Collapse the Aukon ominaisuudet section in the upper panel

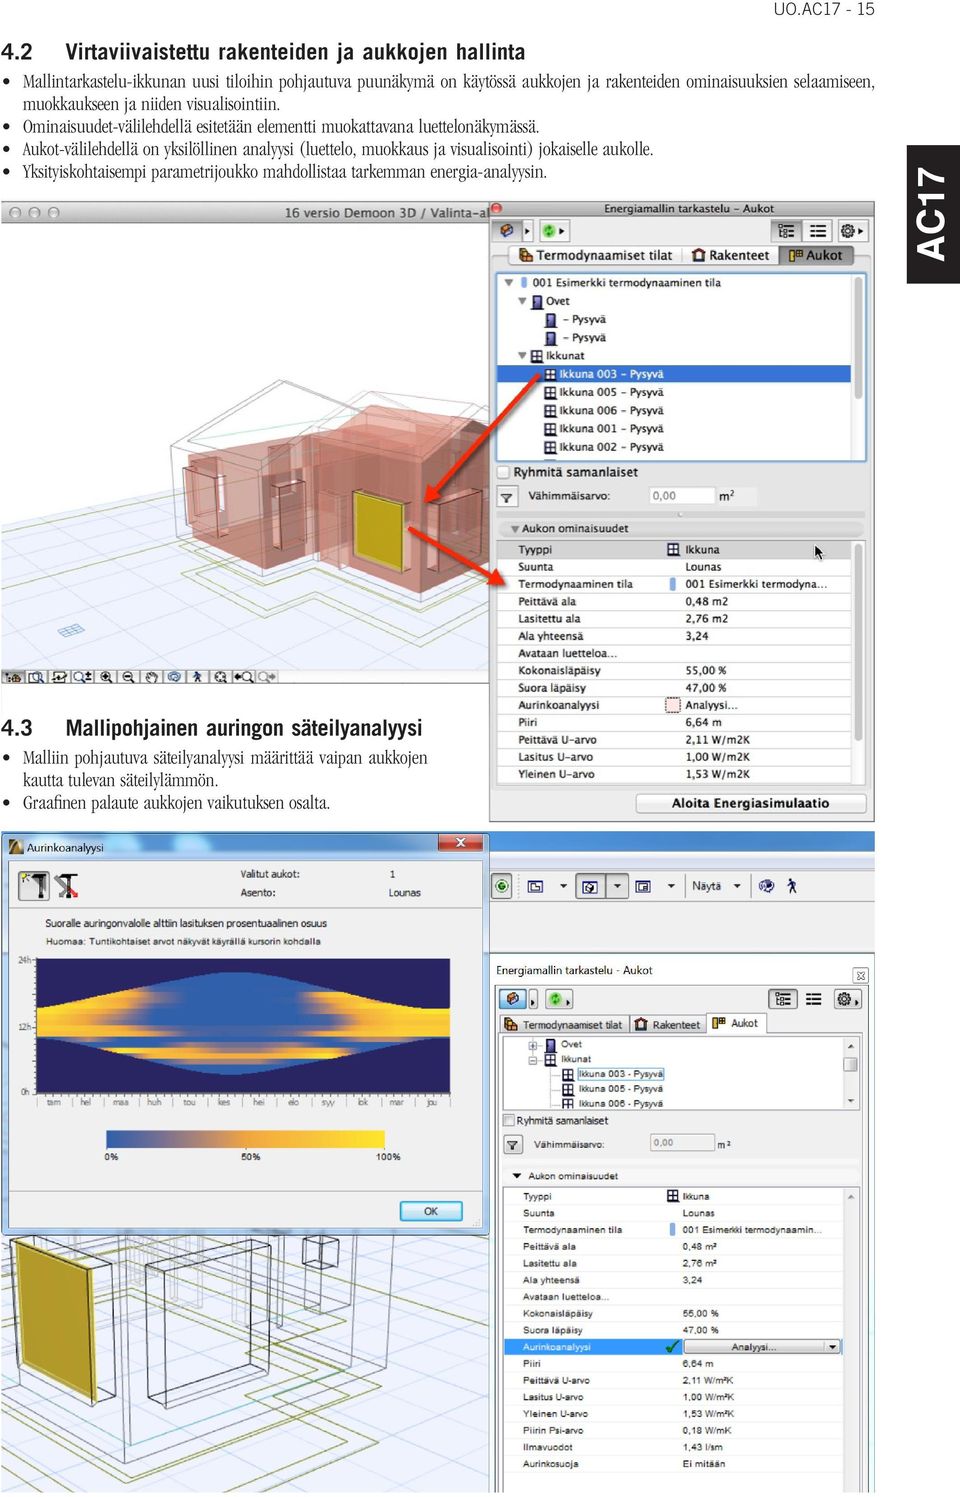point(514,529)
